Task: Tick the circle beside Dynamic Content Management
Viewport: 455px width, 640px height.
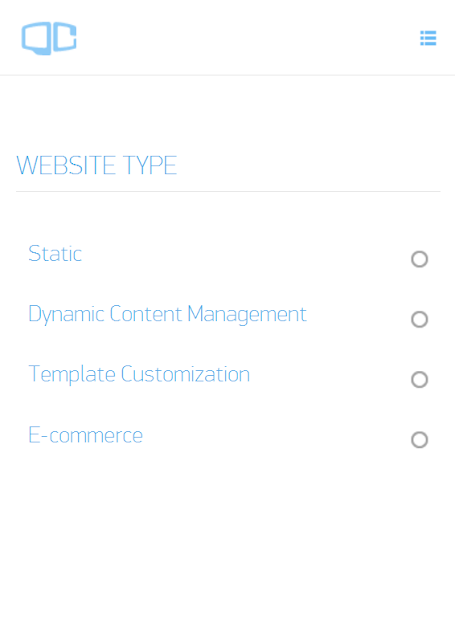Action: [x=419, y=319]
